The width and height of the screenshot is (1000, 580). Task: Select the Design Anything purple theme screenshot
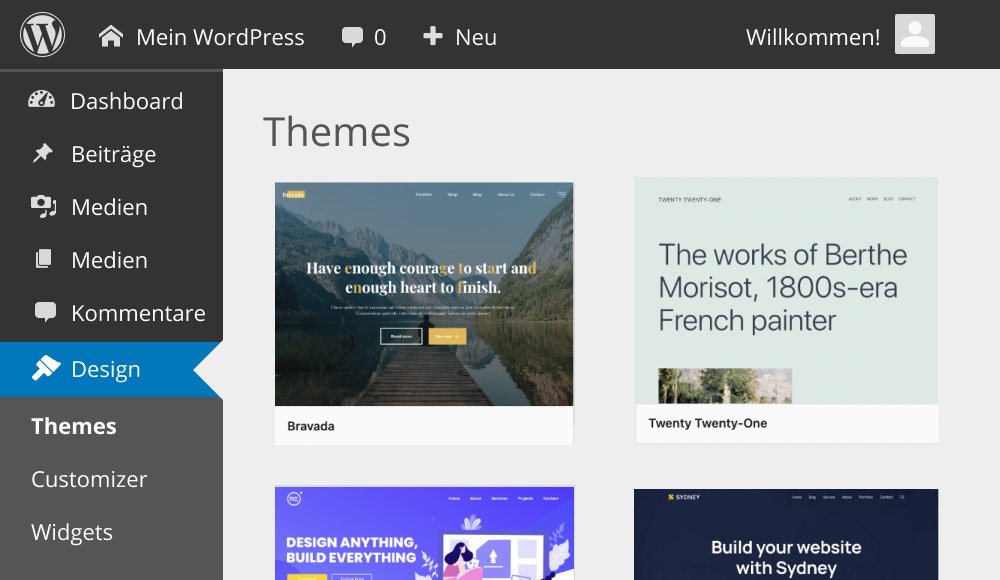424,533
